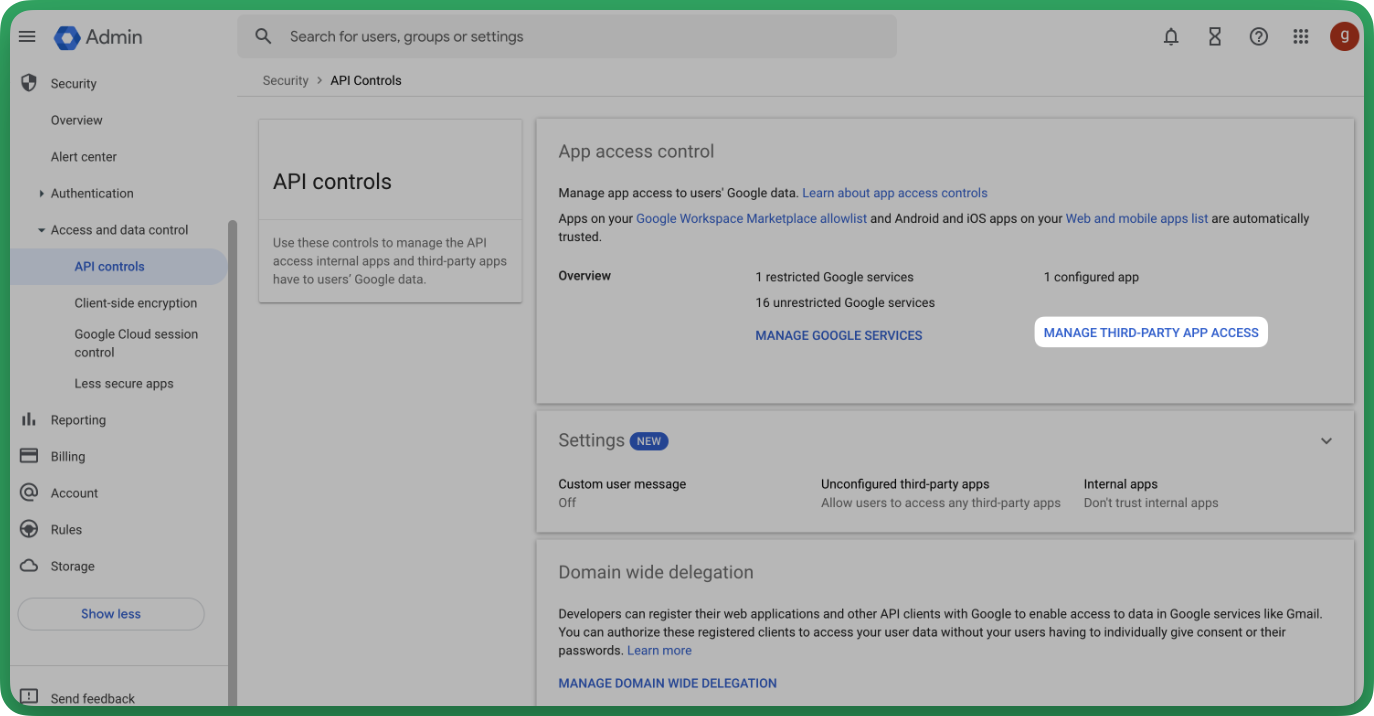
Task: Click the Reporting bar chart icon
Action: (x=29, y=420)
